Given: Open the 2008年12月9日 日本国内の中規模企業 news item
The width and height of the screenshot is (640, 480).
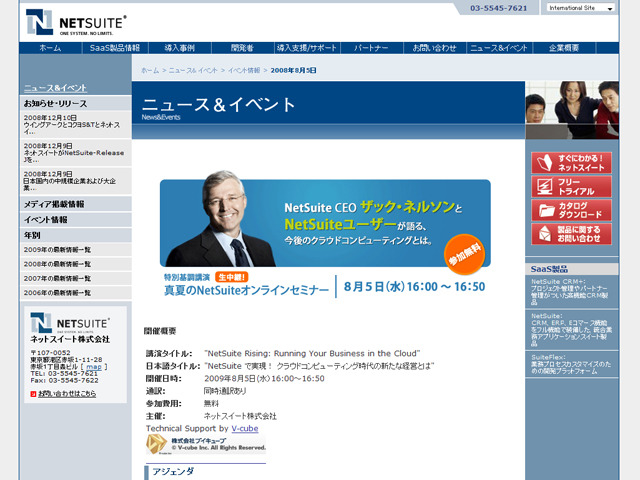Looking at the screenshot, I should 76,181.
